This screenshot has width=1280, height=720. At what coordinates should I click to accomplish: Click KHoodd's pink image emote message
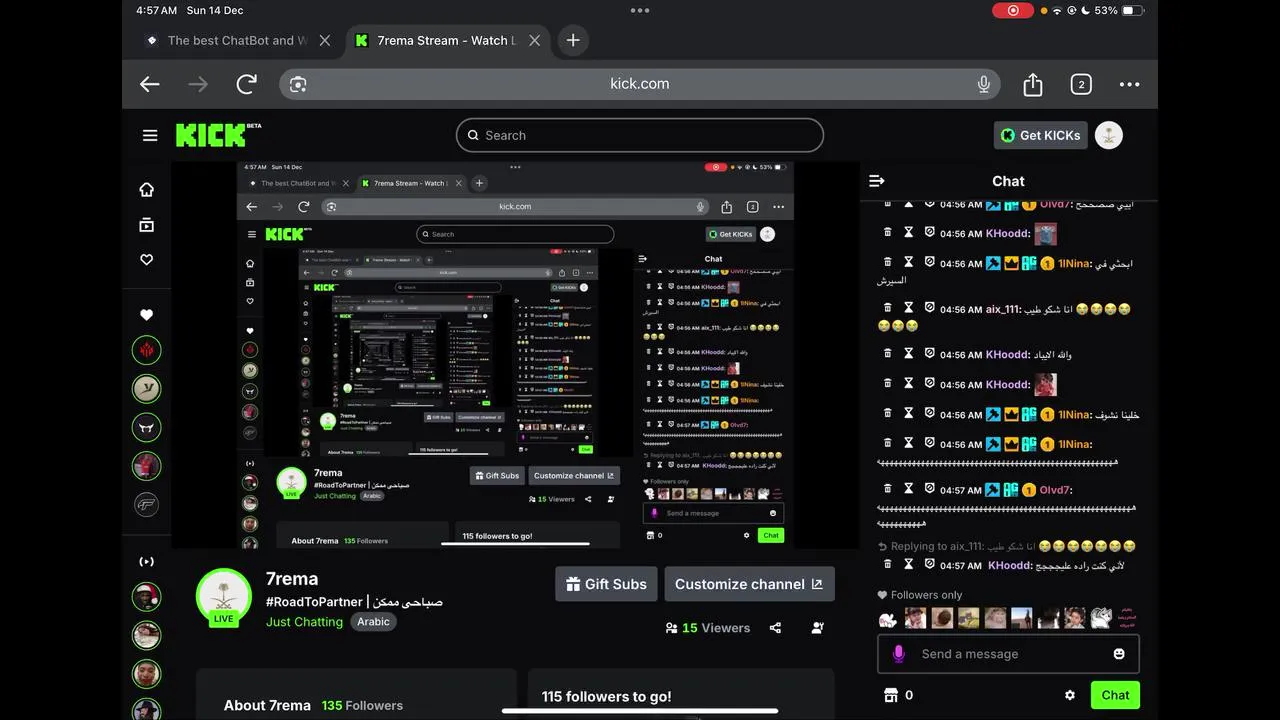pos(1045,384)
